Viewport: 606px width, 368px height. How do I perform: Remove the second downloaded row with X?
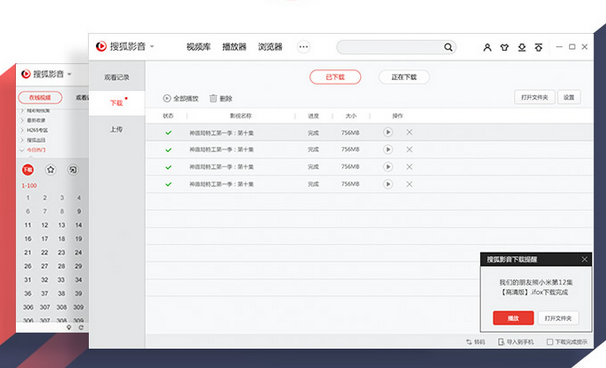click(x=409, y=149)
